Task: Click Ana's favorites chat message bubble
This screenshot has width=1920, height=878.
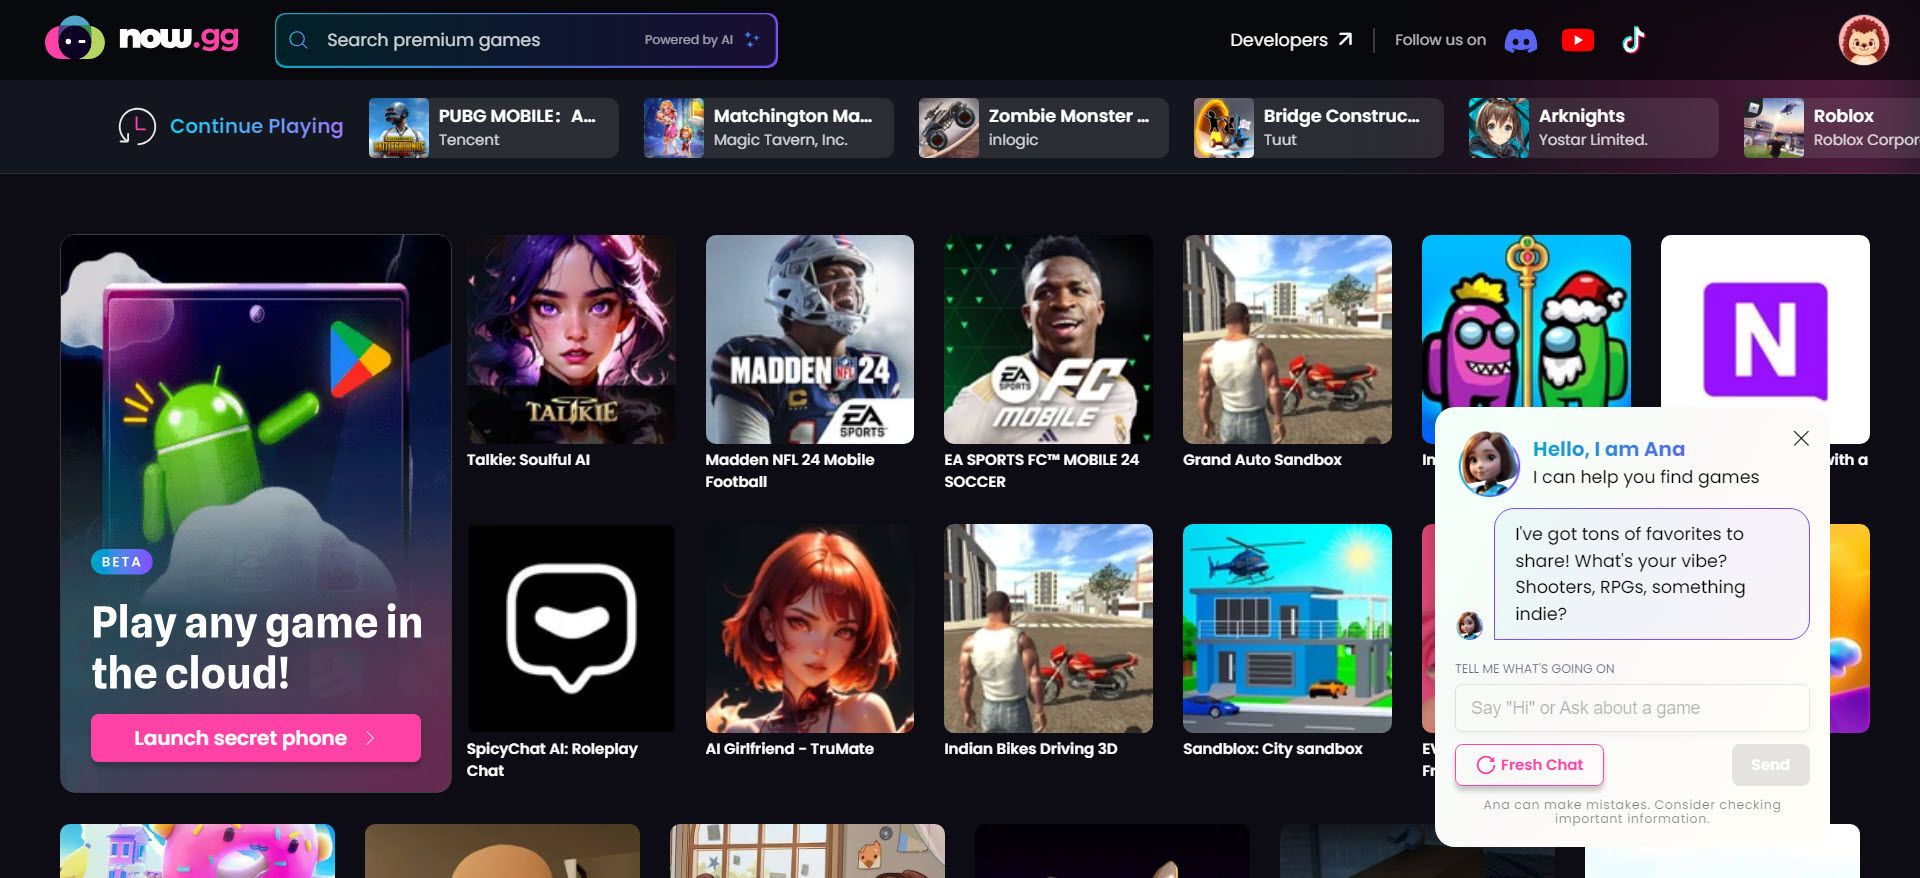Action: pos(1652,574)
